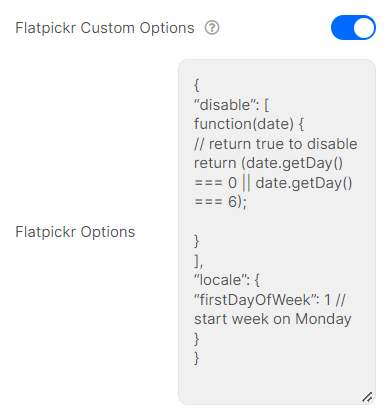Click the closing brace below the blank line
Screen dimensions: 387x415
click(197, 241)
